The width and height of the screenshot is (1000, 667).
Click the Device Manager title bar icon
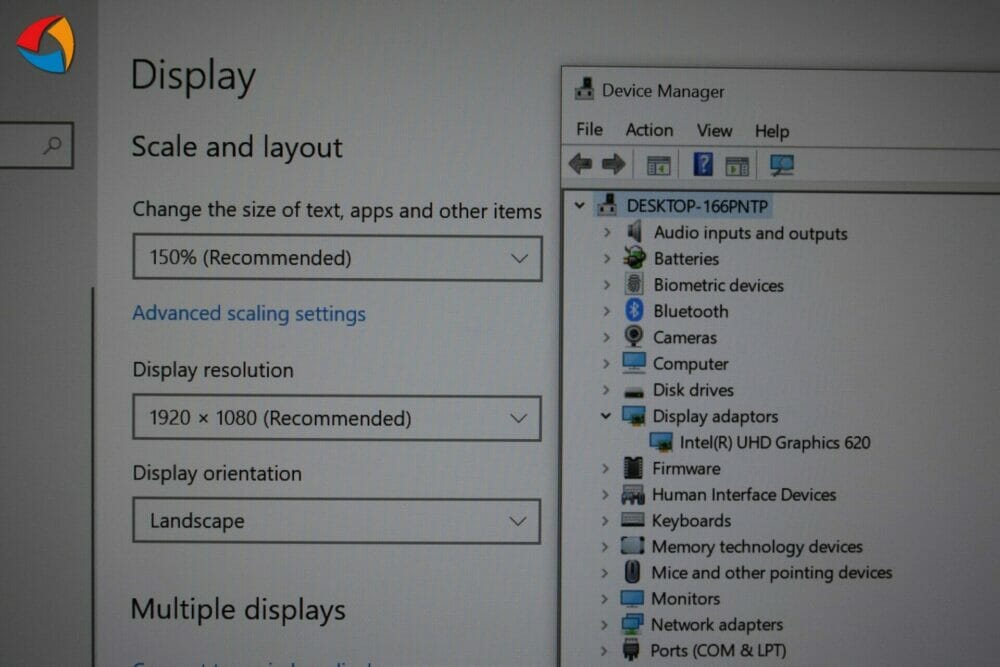[584, 89]
